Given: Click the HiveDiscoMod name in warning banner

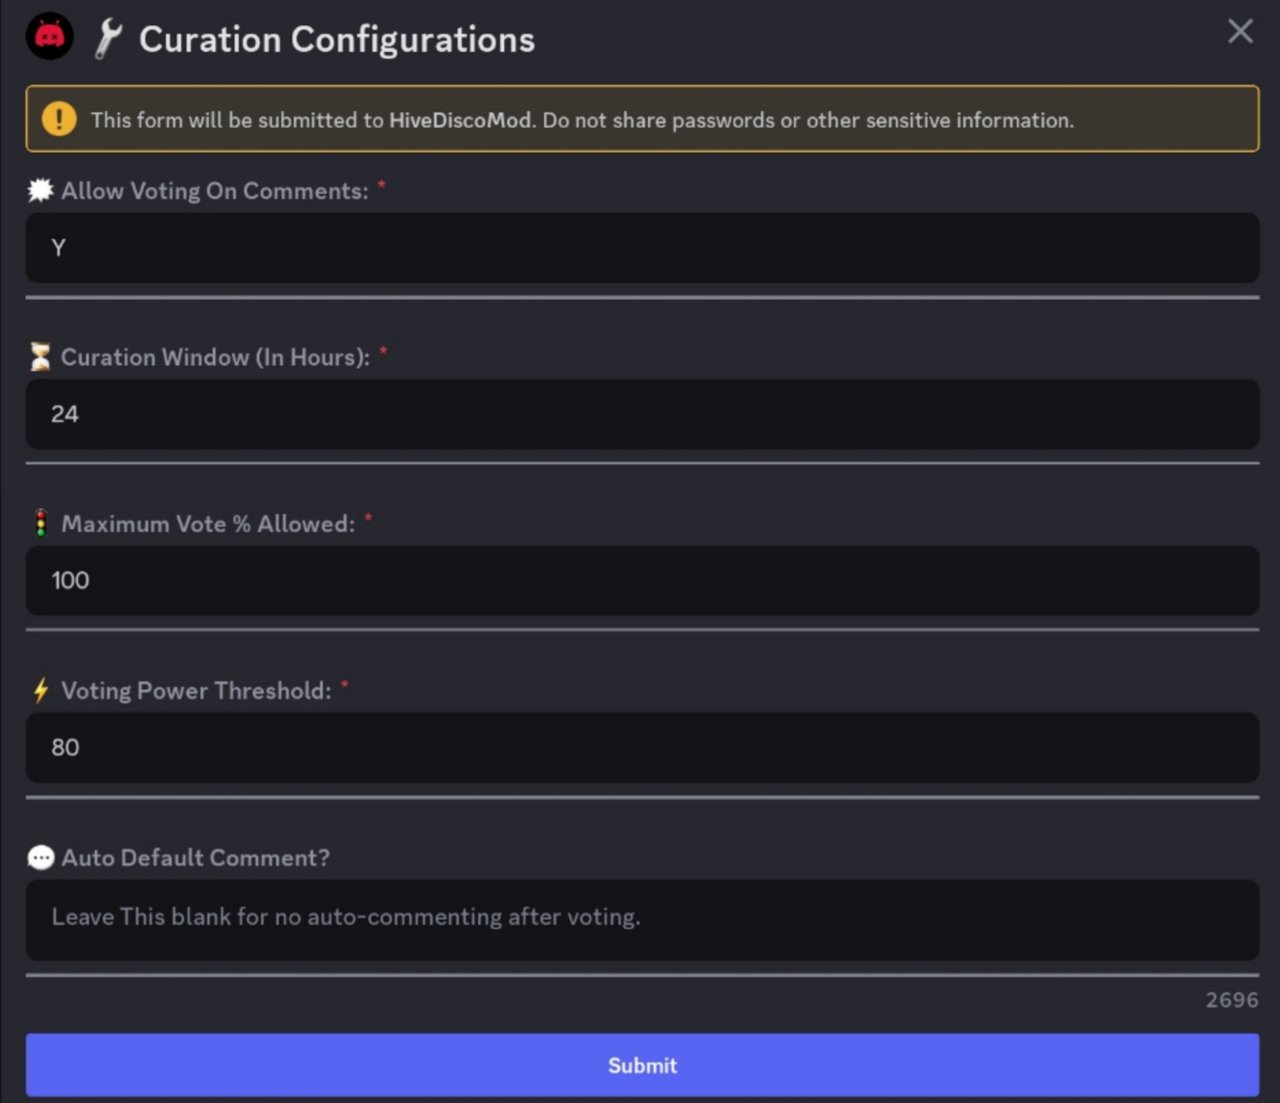Looking at the screenshot, I should 460,120.
